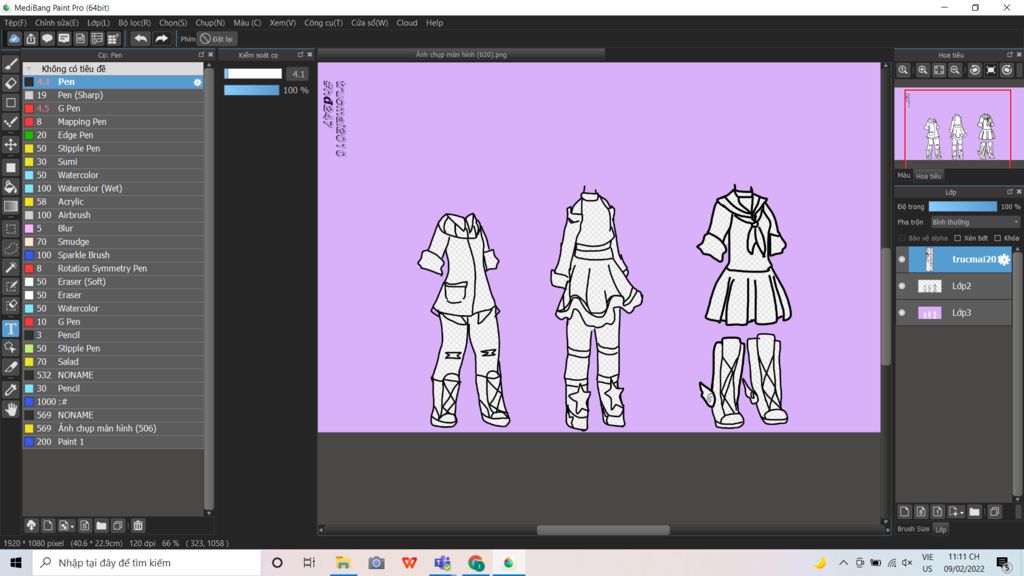Rotate the navigator view left
The image size is (1024, 576).
tap(974, 70)
